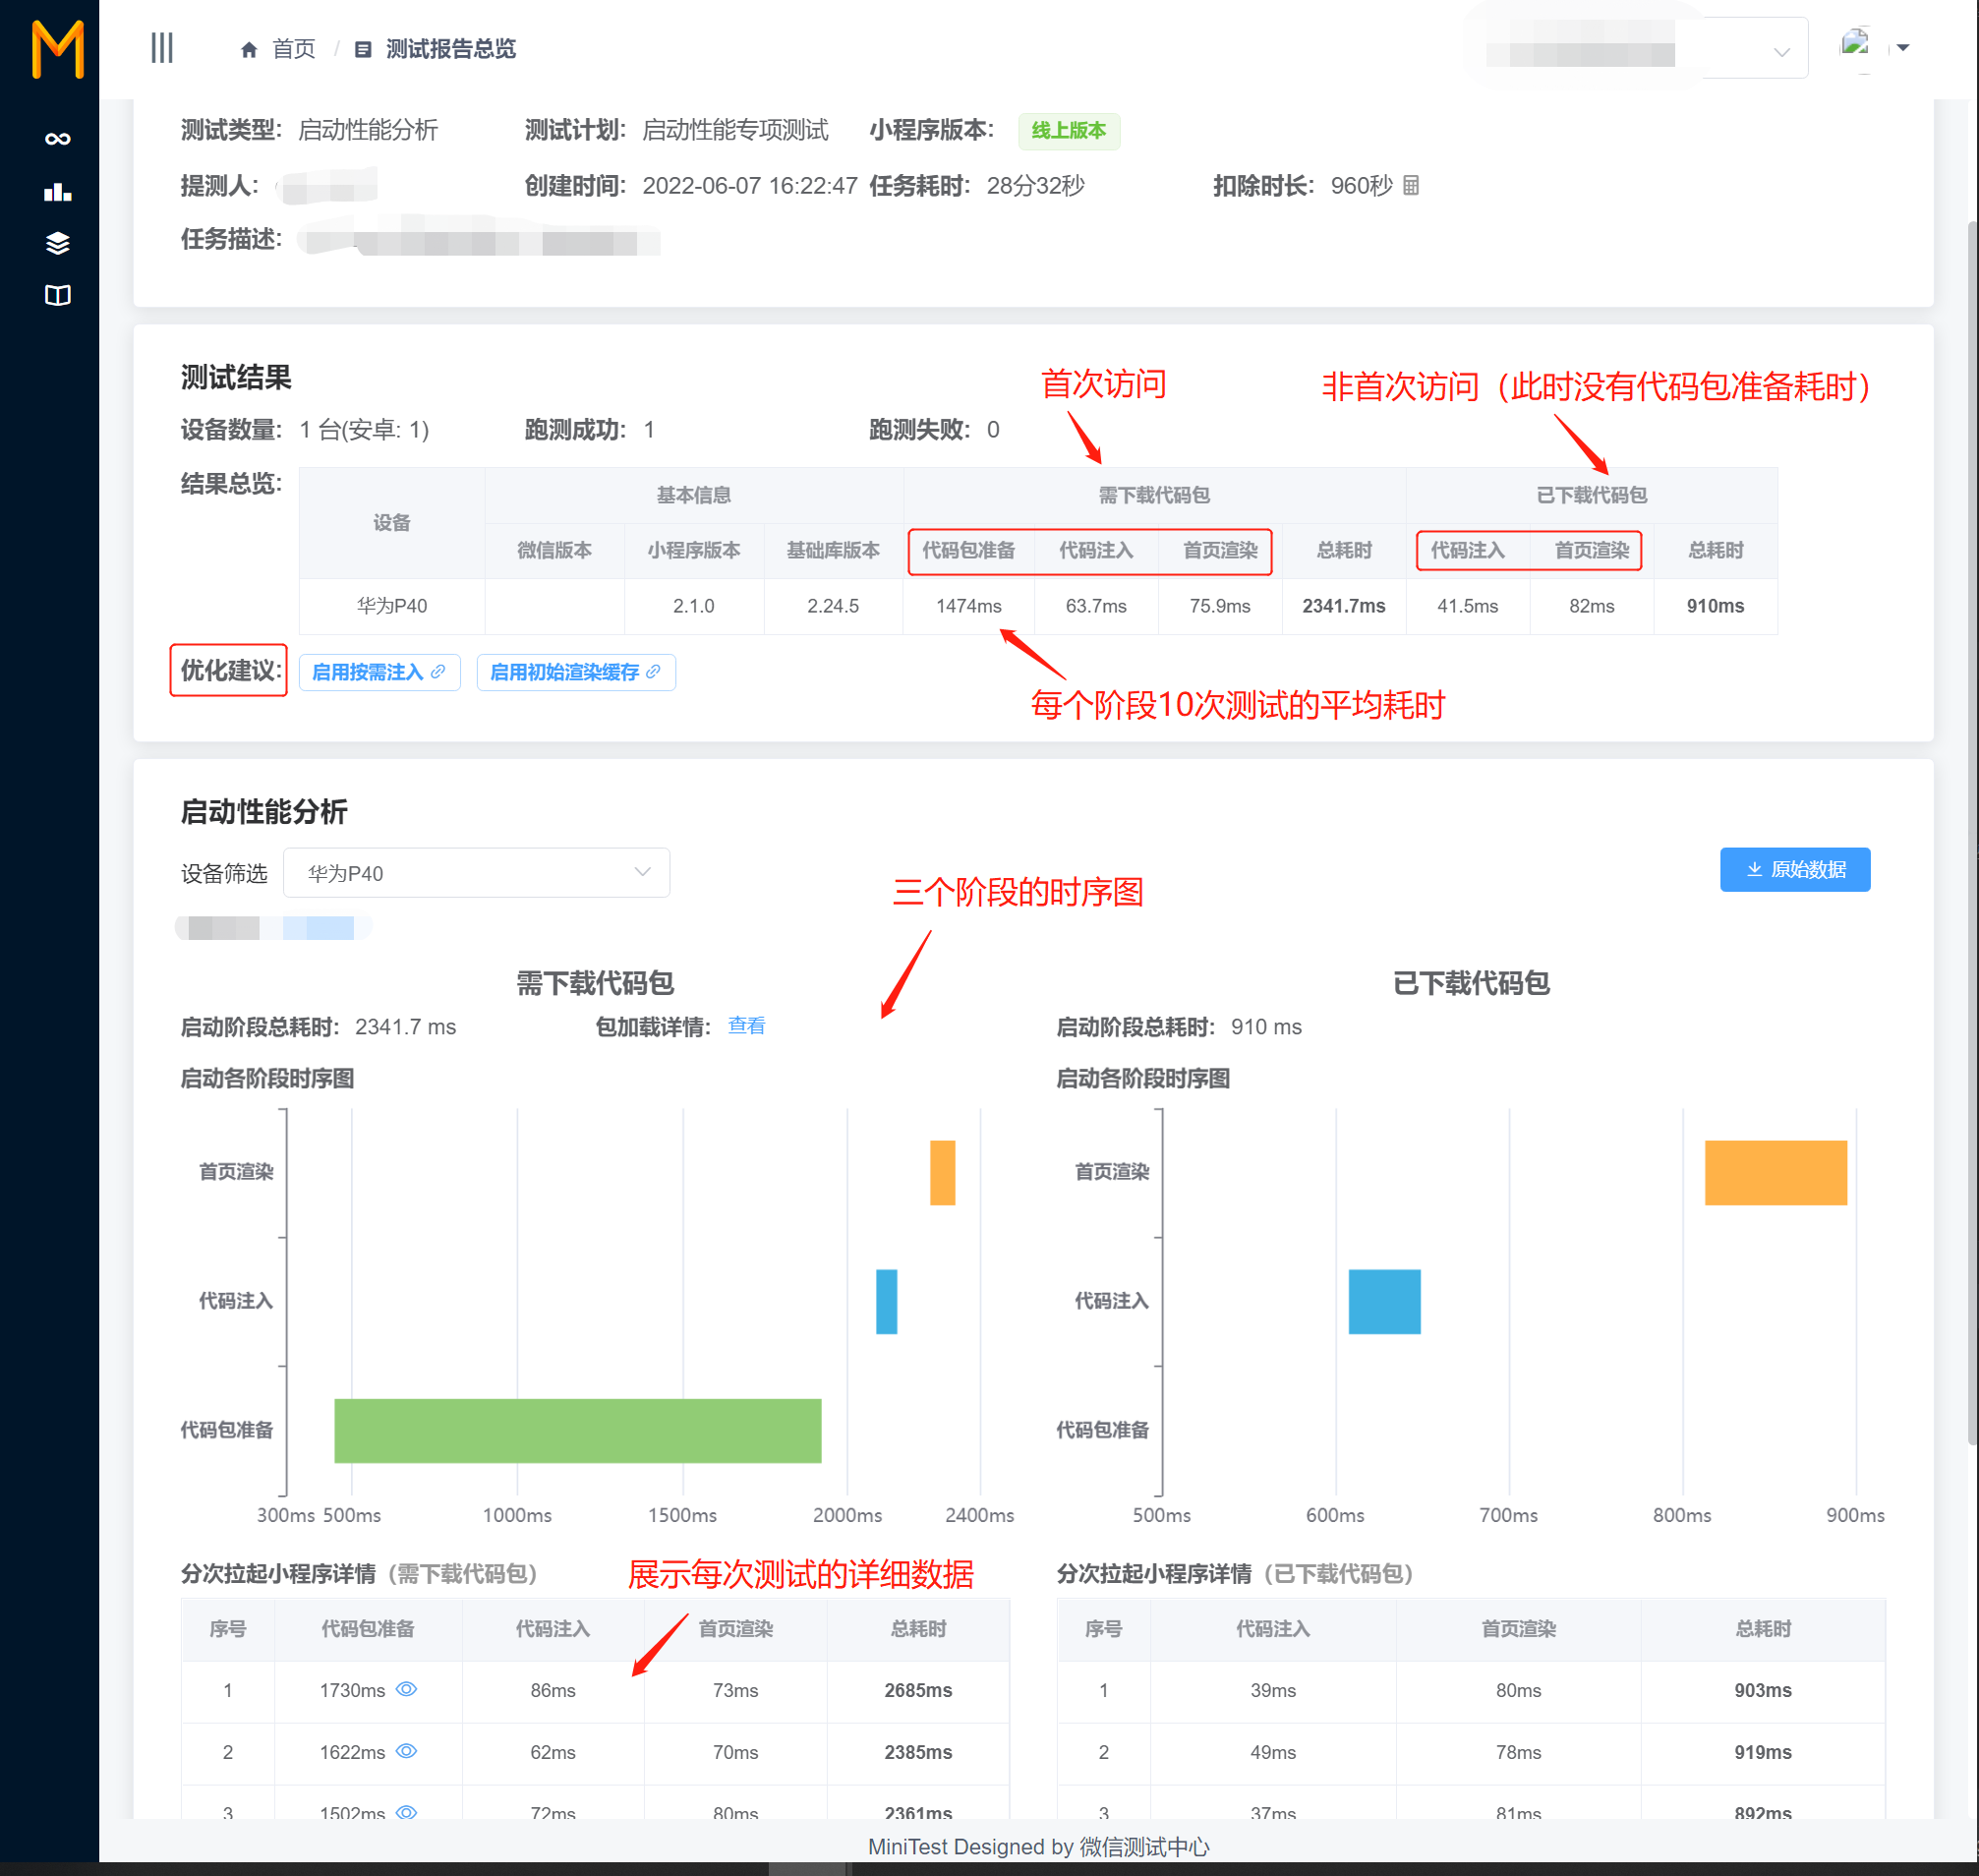This screenshot has width=1979, height=1876.
Task: Click the home icon in breadcrumb
Action: (x=249, y=50)
